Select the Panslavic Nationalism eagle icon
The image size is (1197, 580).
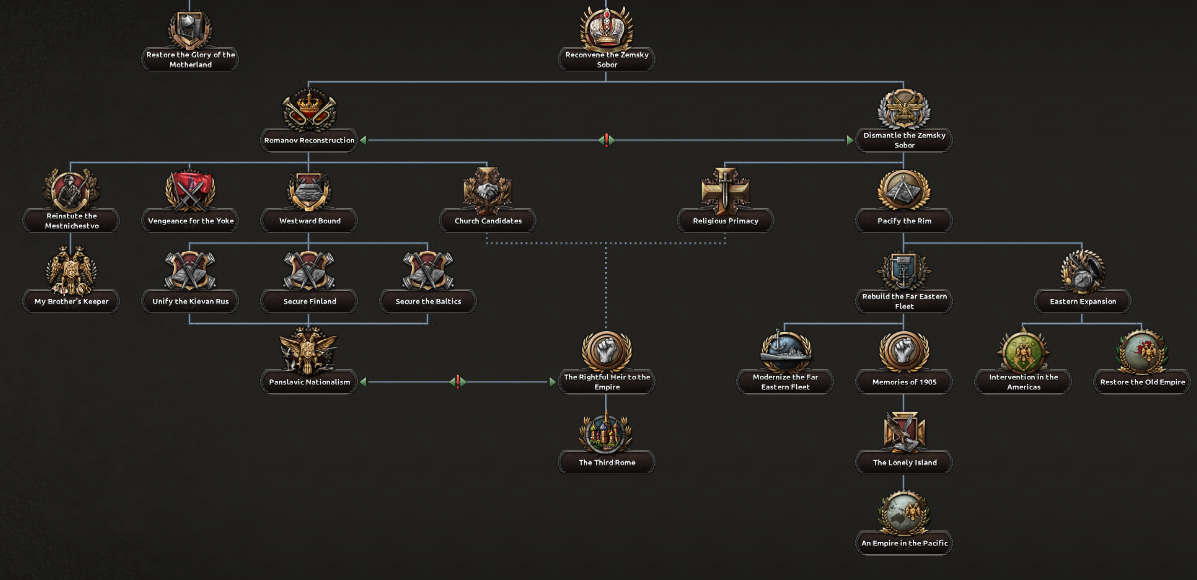308,350
